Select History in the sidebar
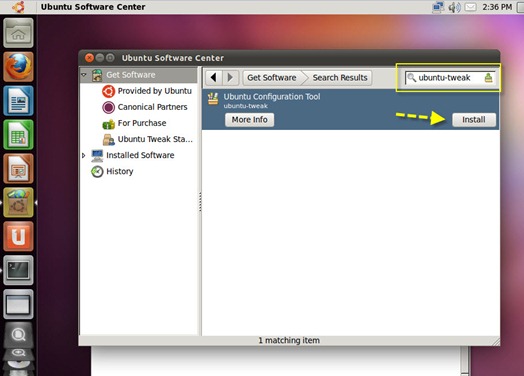This screenshot has width=524, height=376. click(x=120, y=171)
